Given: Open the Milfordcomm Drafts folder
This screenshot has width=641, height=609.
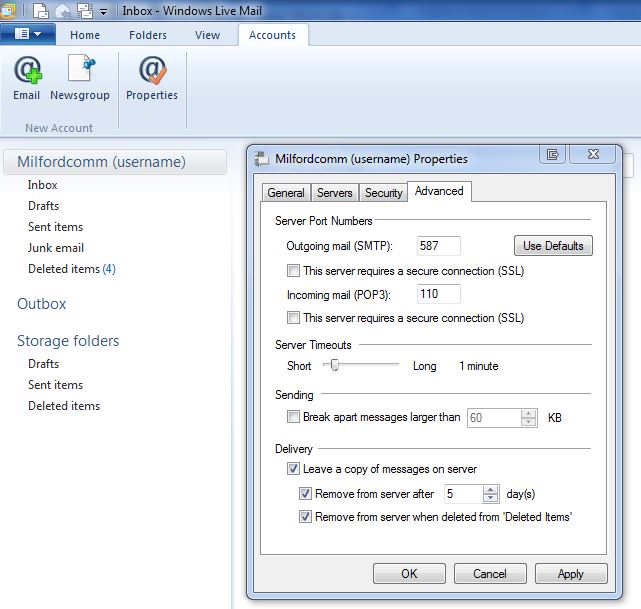Looking at the screenshot, I should pyautogui.click(x=43, y=206).
